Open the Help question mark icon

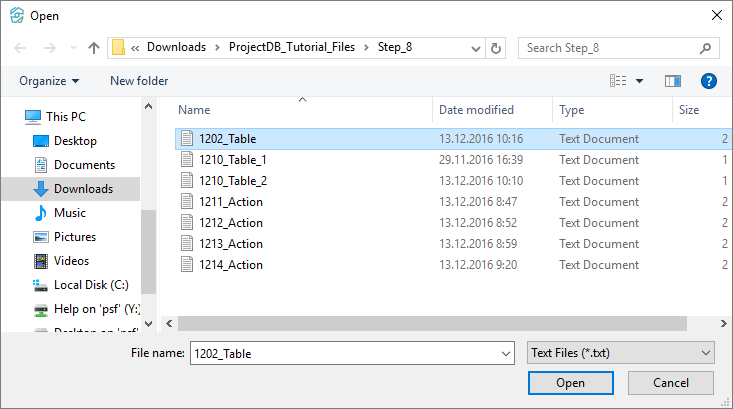[x=709, y=81]
